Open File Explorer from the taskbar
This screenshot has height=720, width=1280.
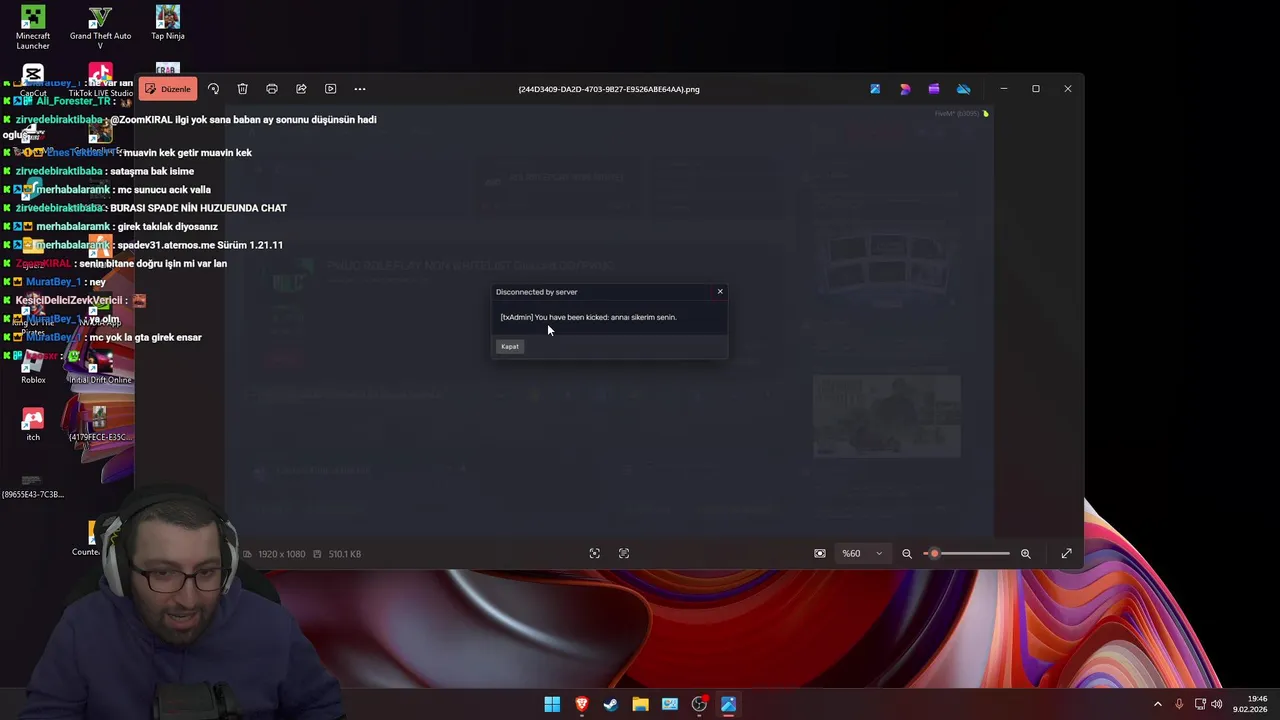tap(640, 704)
